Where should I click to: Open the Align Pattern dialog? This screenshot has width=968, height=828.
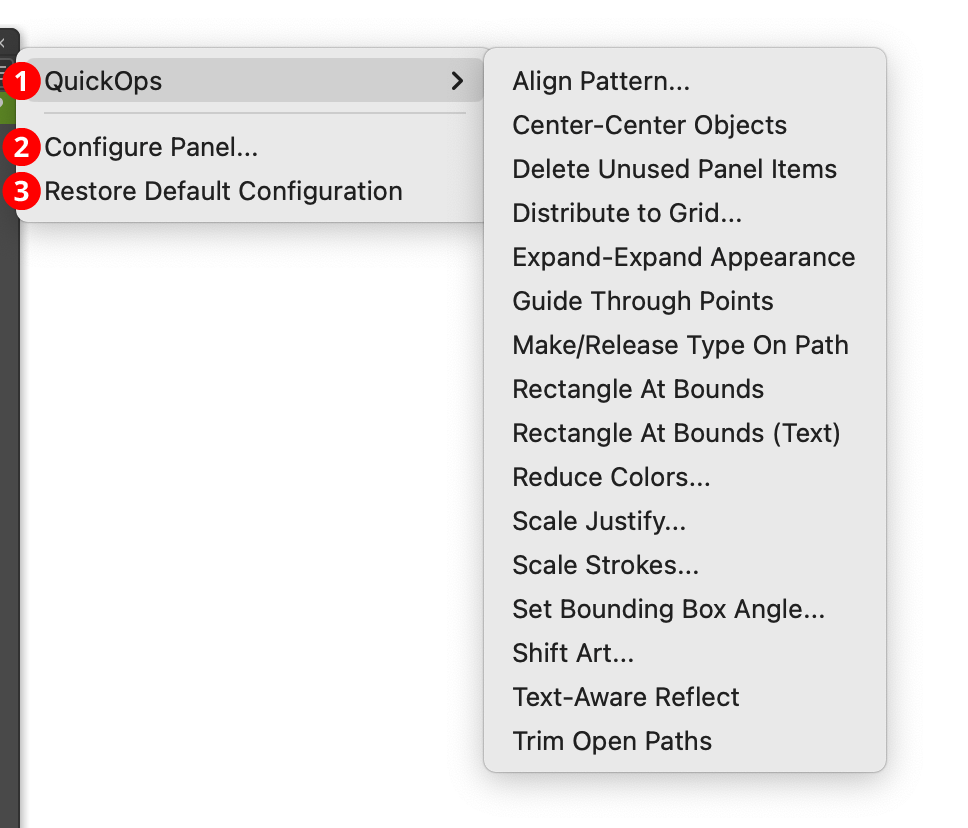pos(599,81)
